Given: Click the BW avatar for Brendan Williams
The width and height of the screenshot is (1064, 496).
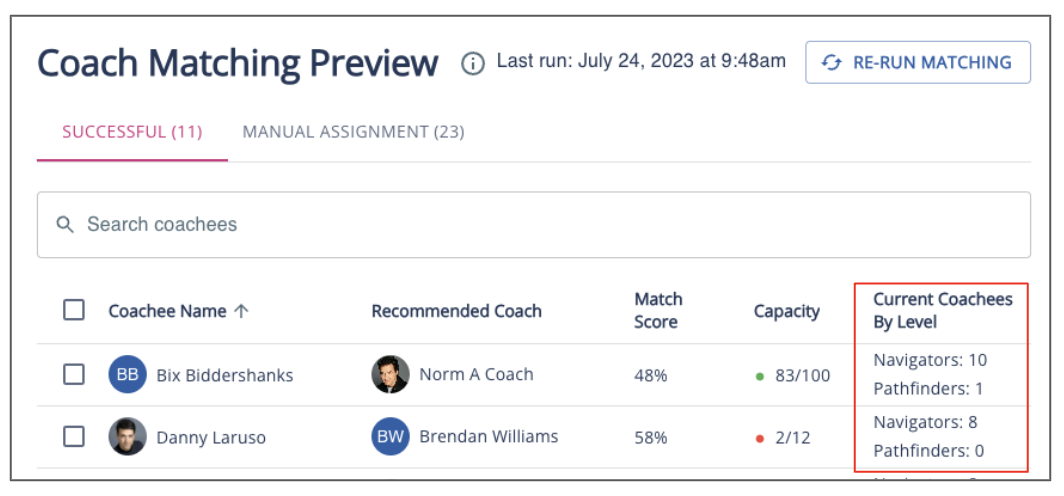Looking at the screenshot, I should 390,437.
